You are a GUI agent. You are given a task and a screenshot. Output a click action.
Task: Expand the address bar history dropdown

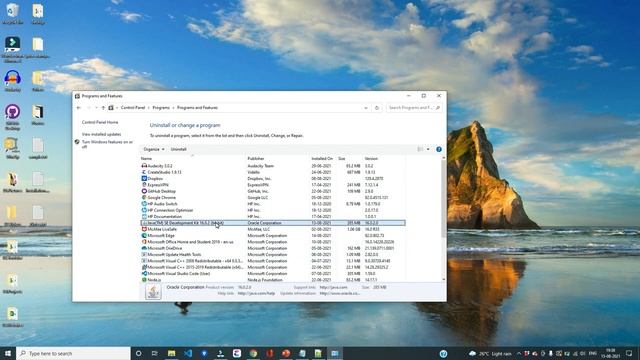pos(366,108)
